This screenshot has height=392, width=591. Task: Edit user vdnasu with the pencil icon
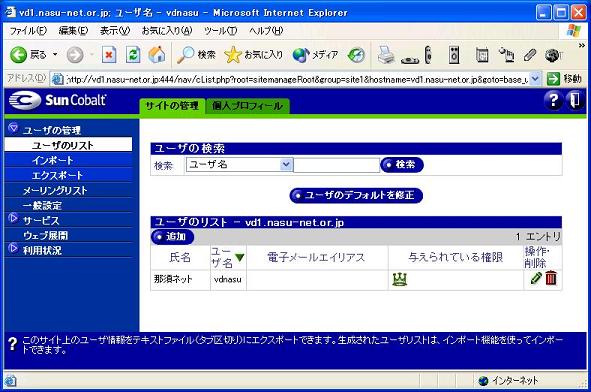[x=536, y=279]
